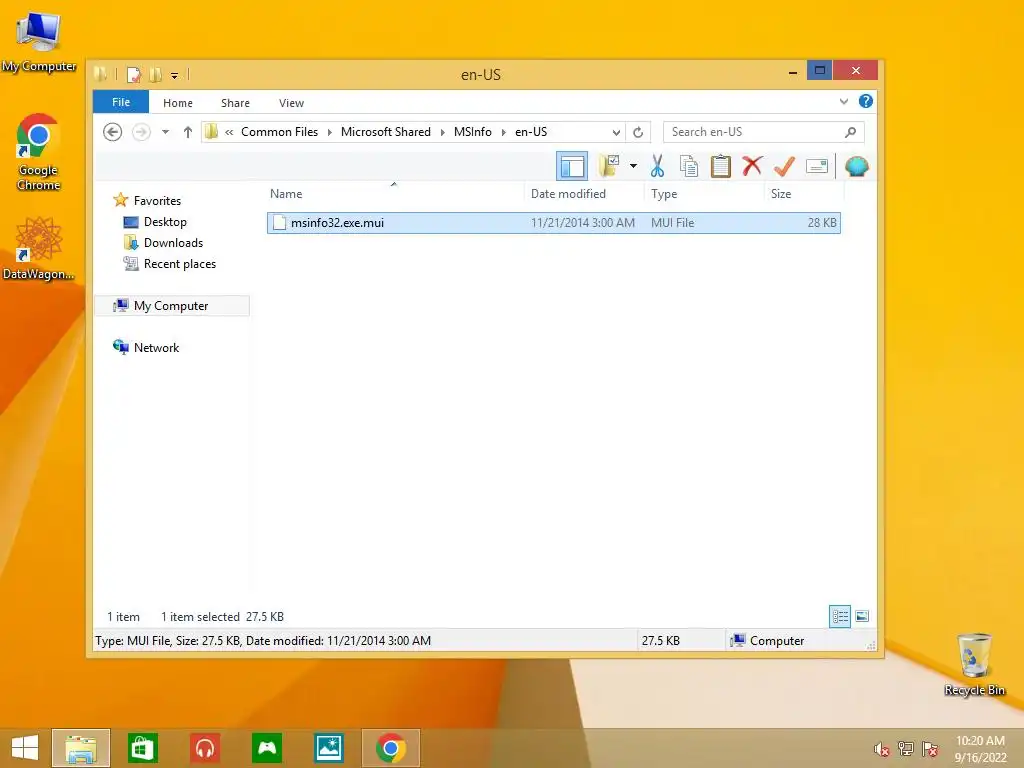Open the red Music headphones taskbar app
This screenshot has height=768, width=1024.
205,748
